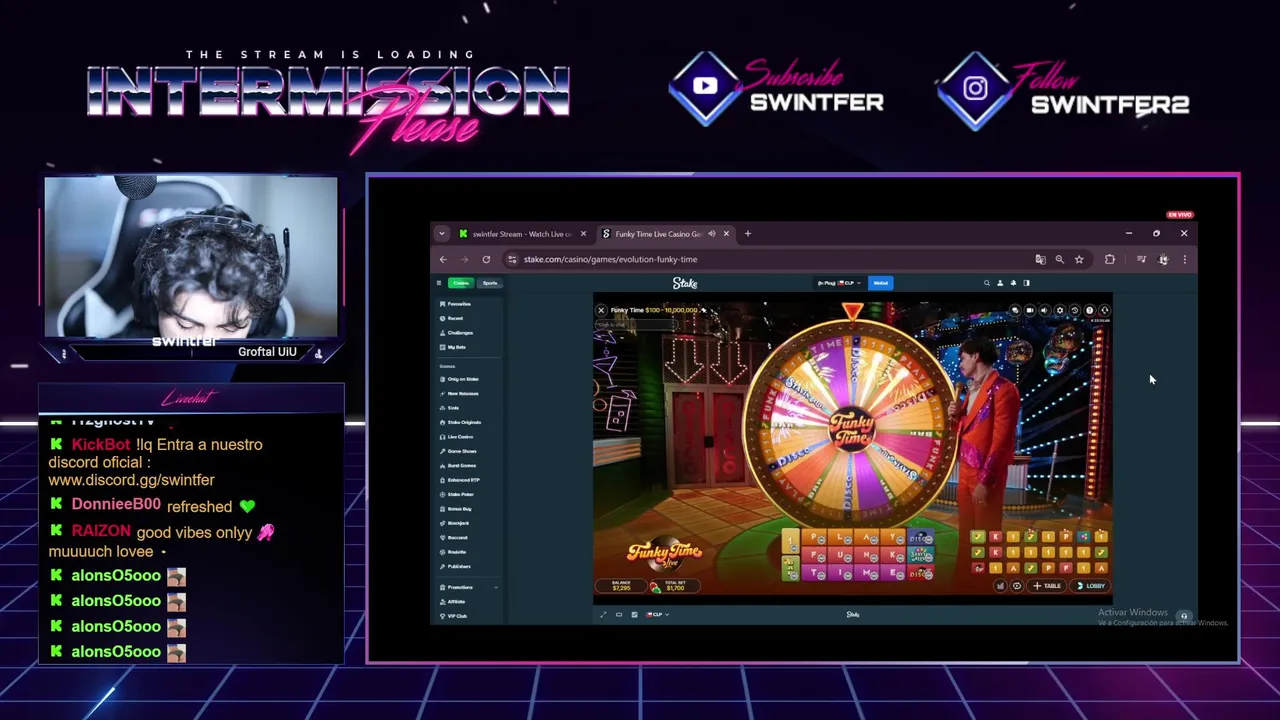
Task: Open the Stake sidebar hamburger menu
Action: (439, 283)
